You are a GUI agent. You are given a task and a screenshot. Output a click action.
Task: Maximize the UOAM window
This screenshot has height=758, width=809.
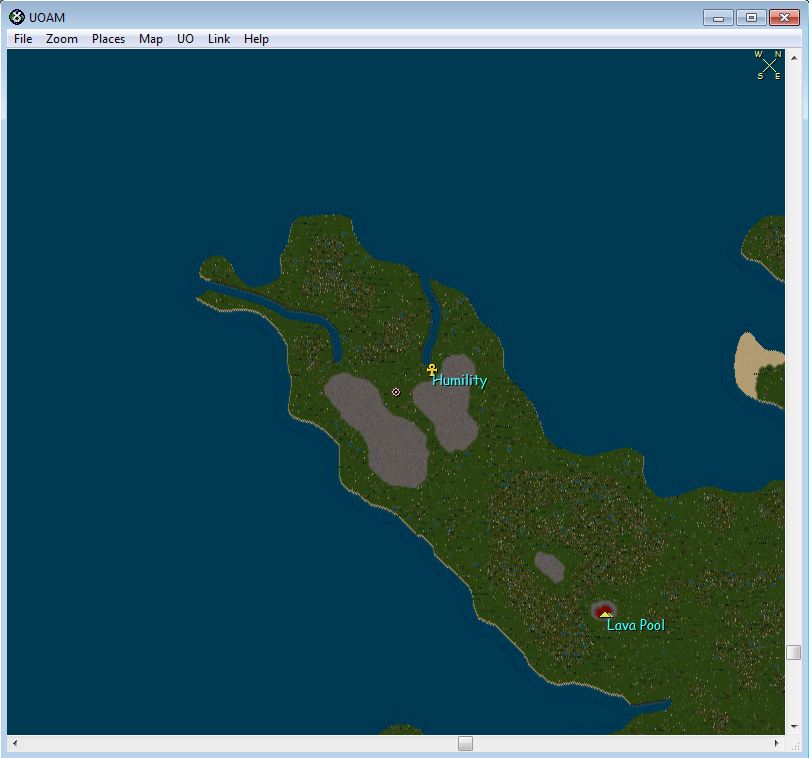(751, 17)
